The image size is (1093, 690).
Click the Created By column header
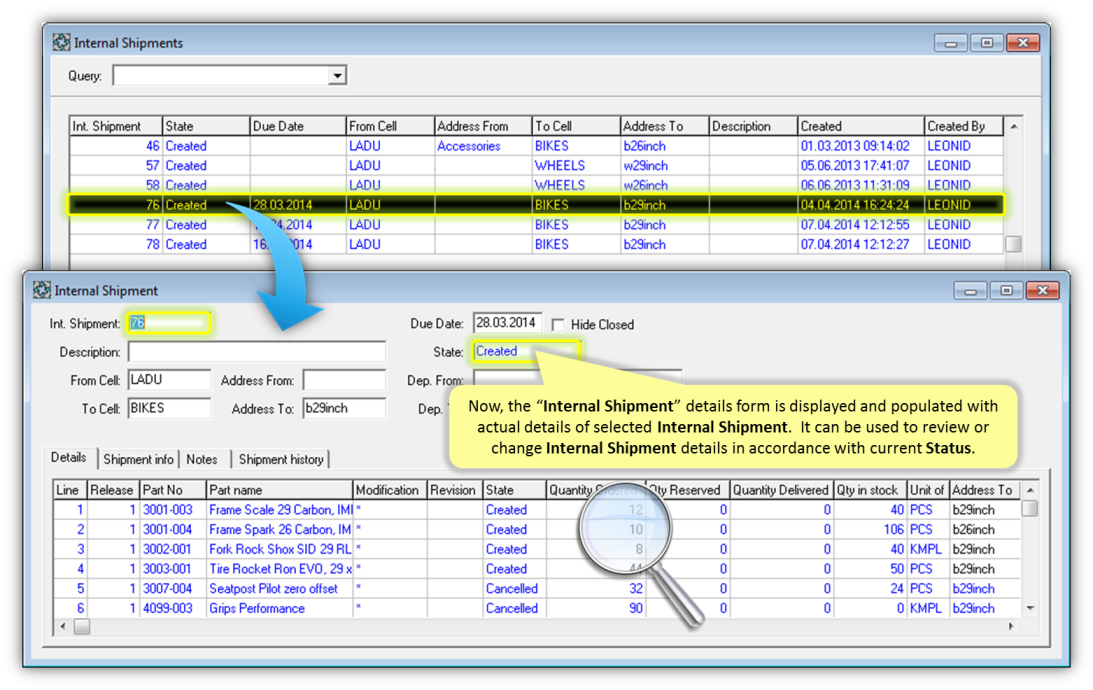click(x=960, y=125)
